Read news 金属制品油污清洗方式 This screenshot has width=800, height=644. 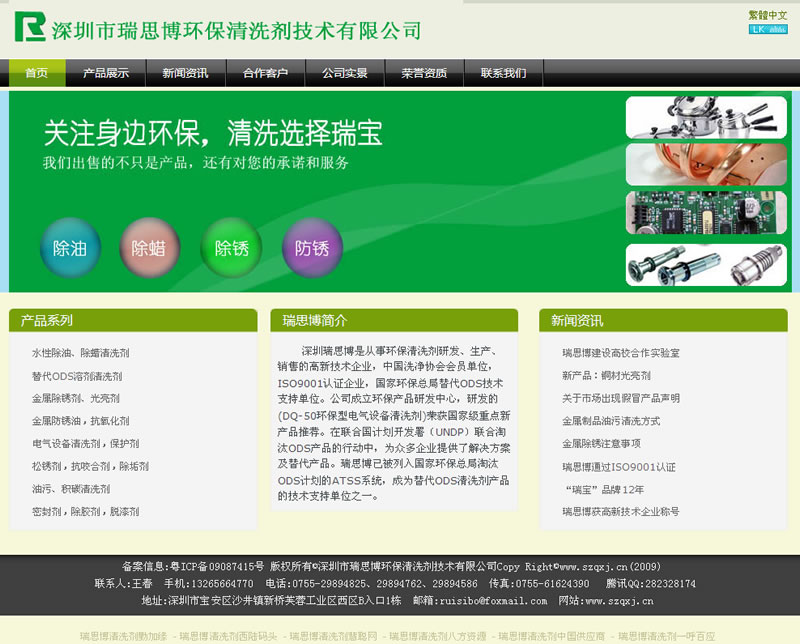click(611, 420)
